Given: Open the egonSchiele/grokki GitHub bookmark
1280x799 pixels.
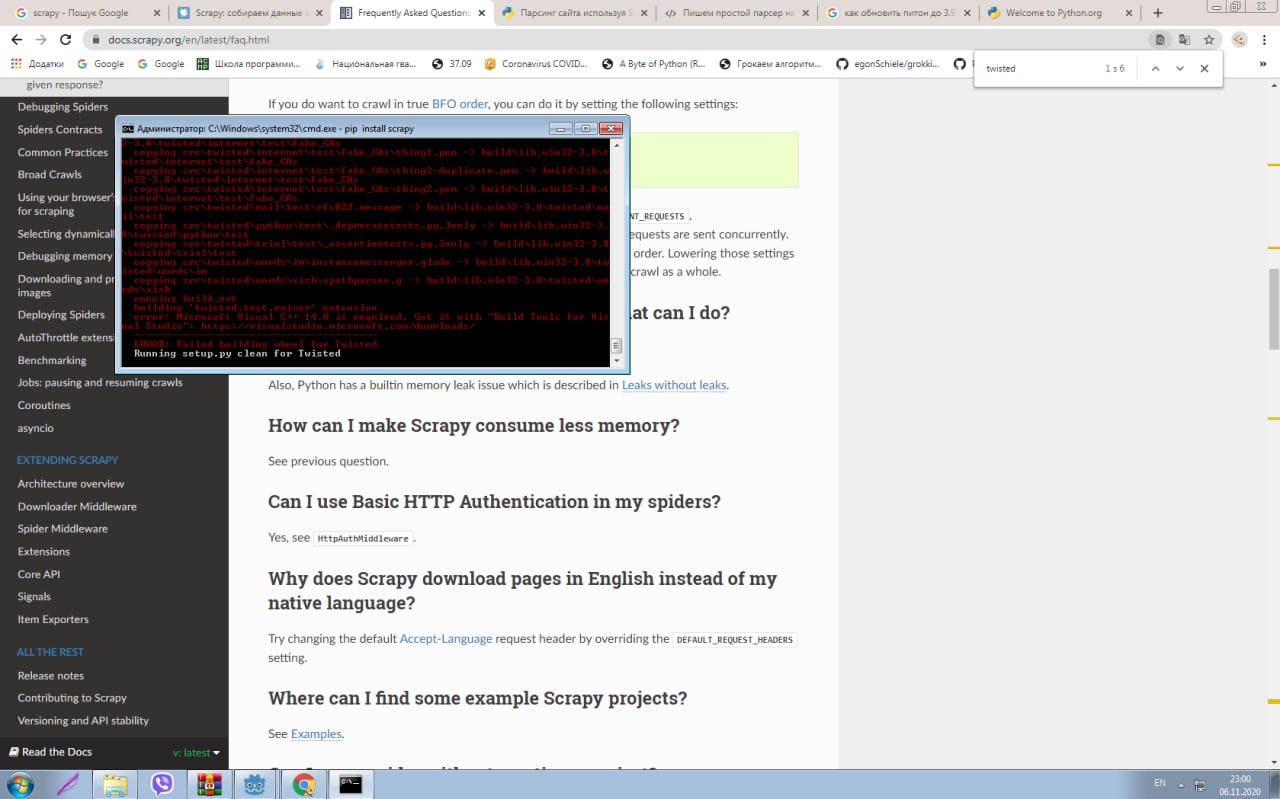Looking at the screenshot, I should (888, 63).
